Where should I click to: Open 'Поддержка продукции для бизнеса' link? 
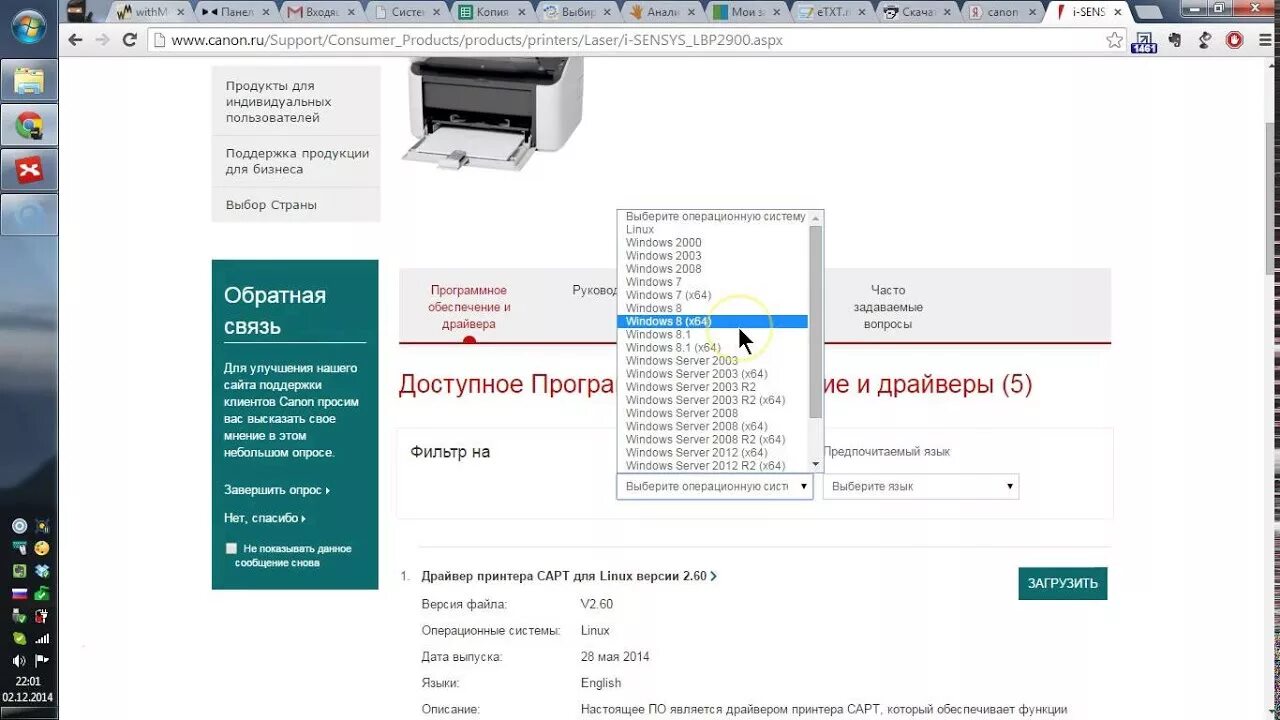[x=296, y=161]
